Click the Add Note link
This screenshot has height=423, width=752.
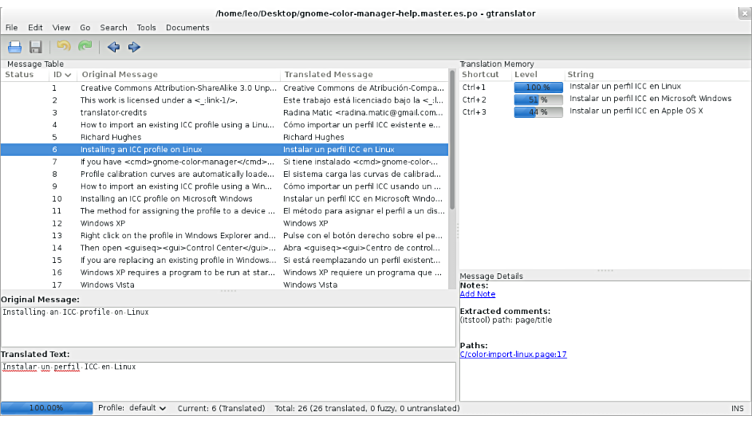[477, 294]
